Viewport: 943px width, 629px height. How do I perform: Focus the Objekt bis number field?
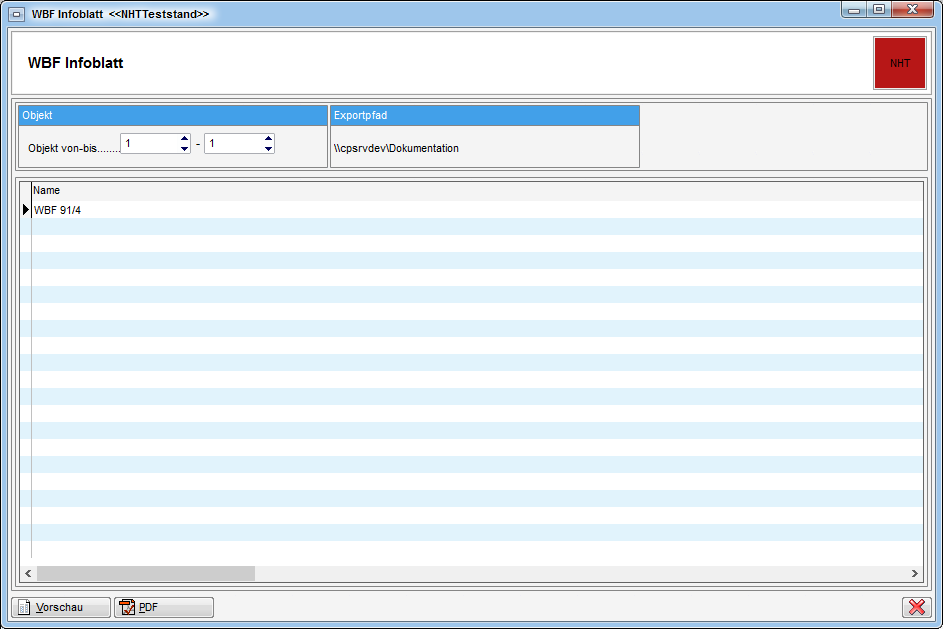[234, 144]
